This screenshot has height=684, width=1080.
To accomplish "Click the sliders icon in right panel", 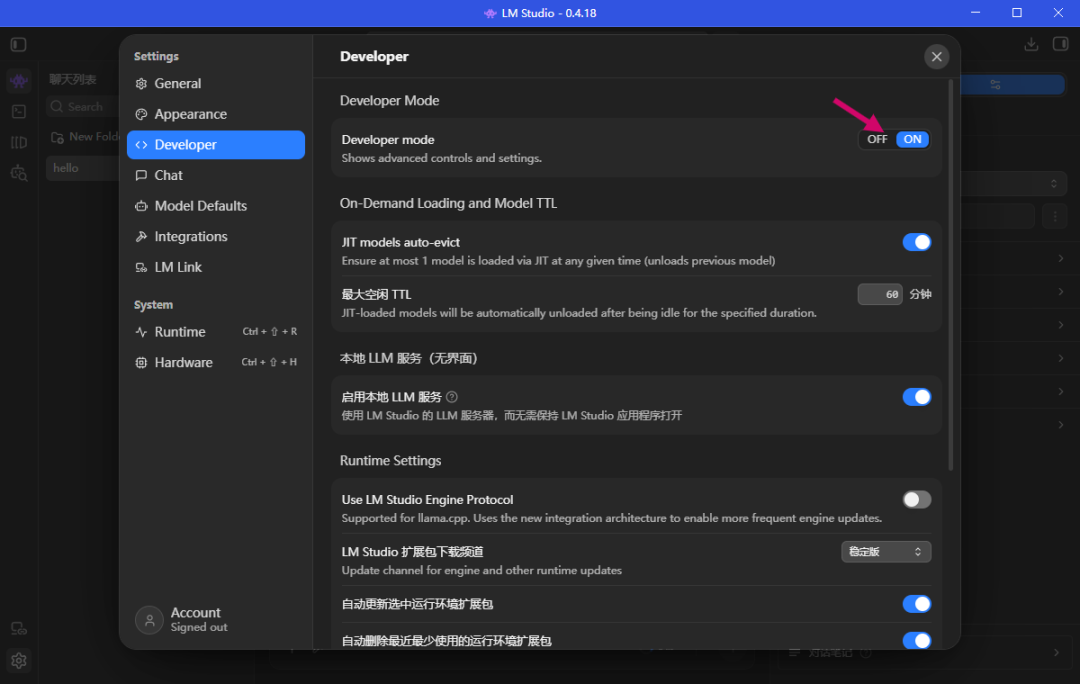I will (995, 84).
